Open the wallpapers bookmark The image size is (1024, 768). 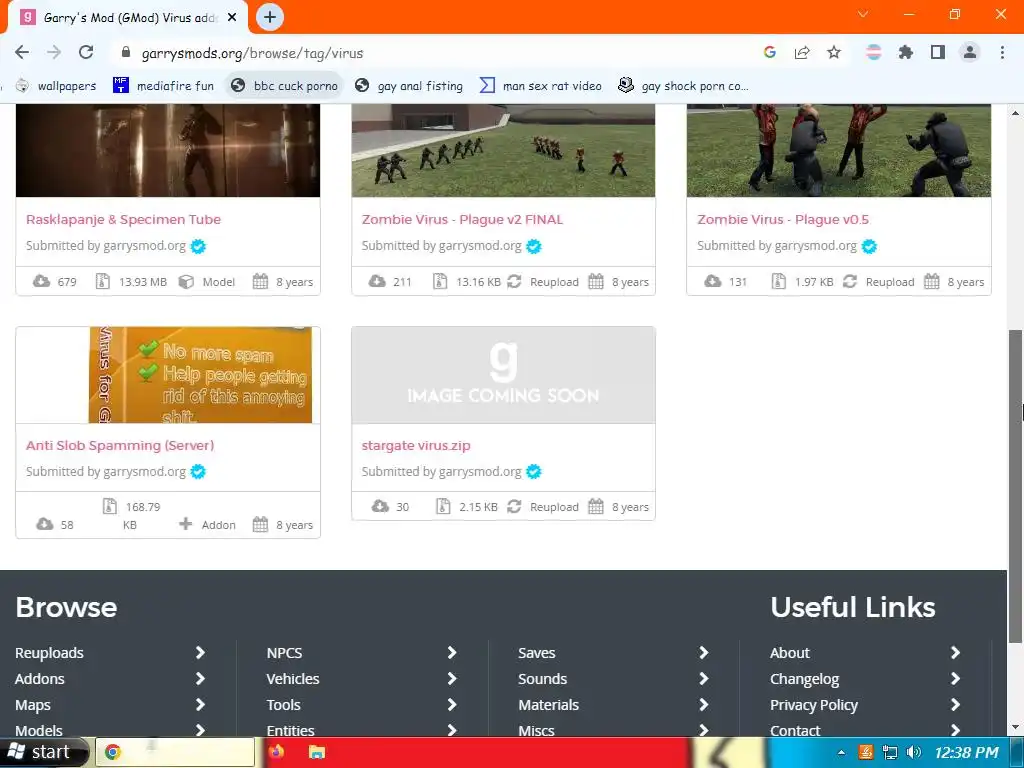click(x=56, y=86)
